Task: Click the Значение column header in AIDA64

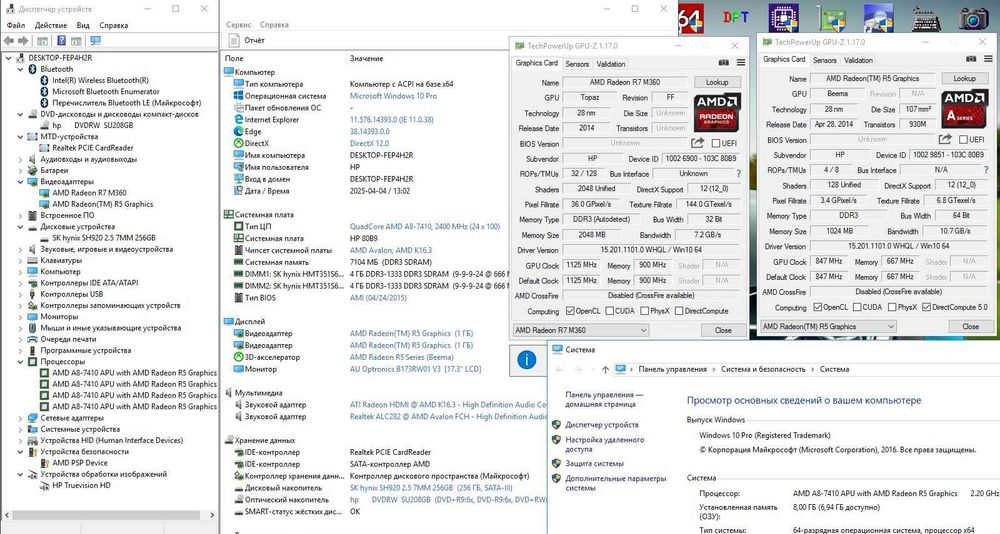Action: (367, 58)
